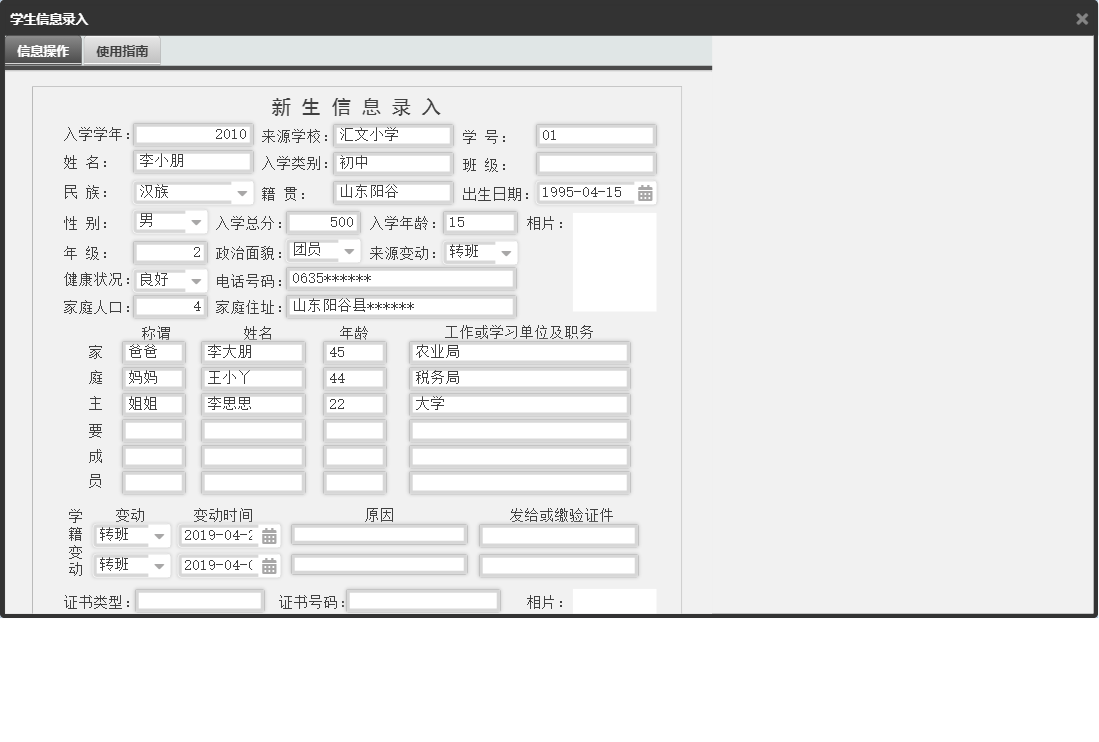Click empty age field in 员 row
The image size is (1099, 742).
355,483
